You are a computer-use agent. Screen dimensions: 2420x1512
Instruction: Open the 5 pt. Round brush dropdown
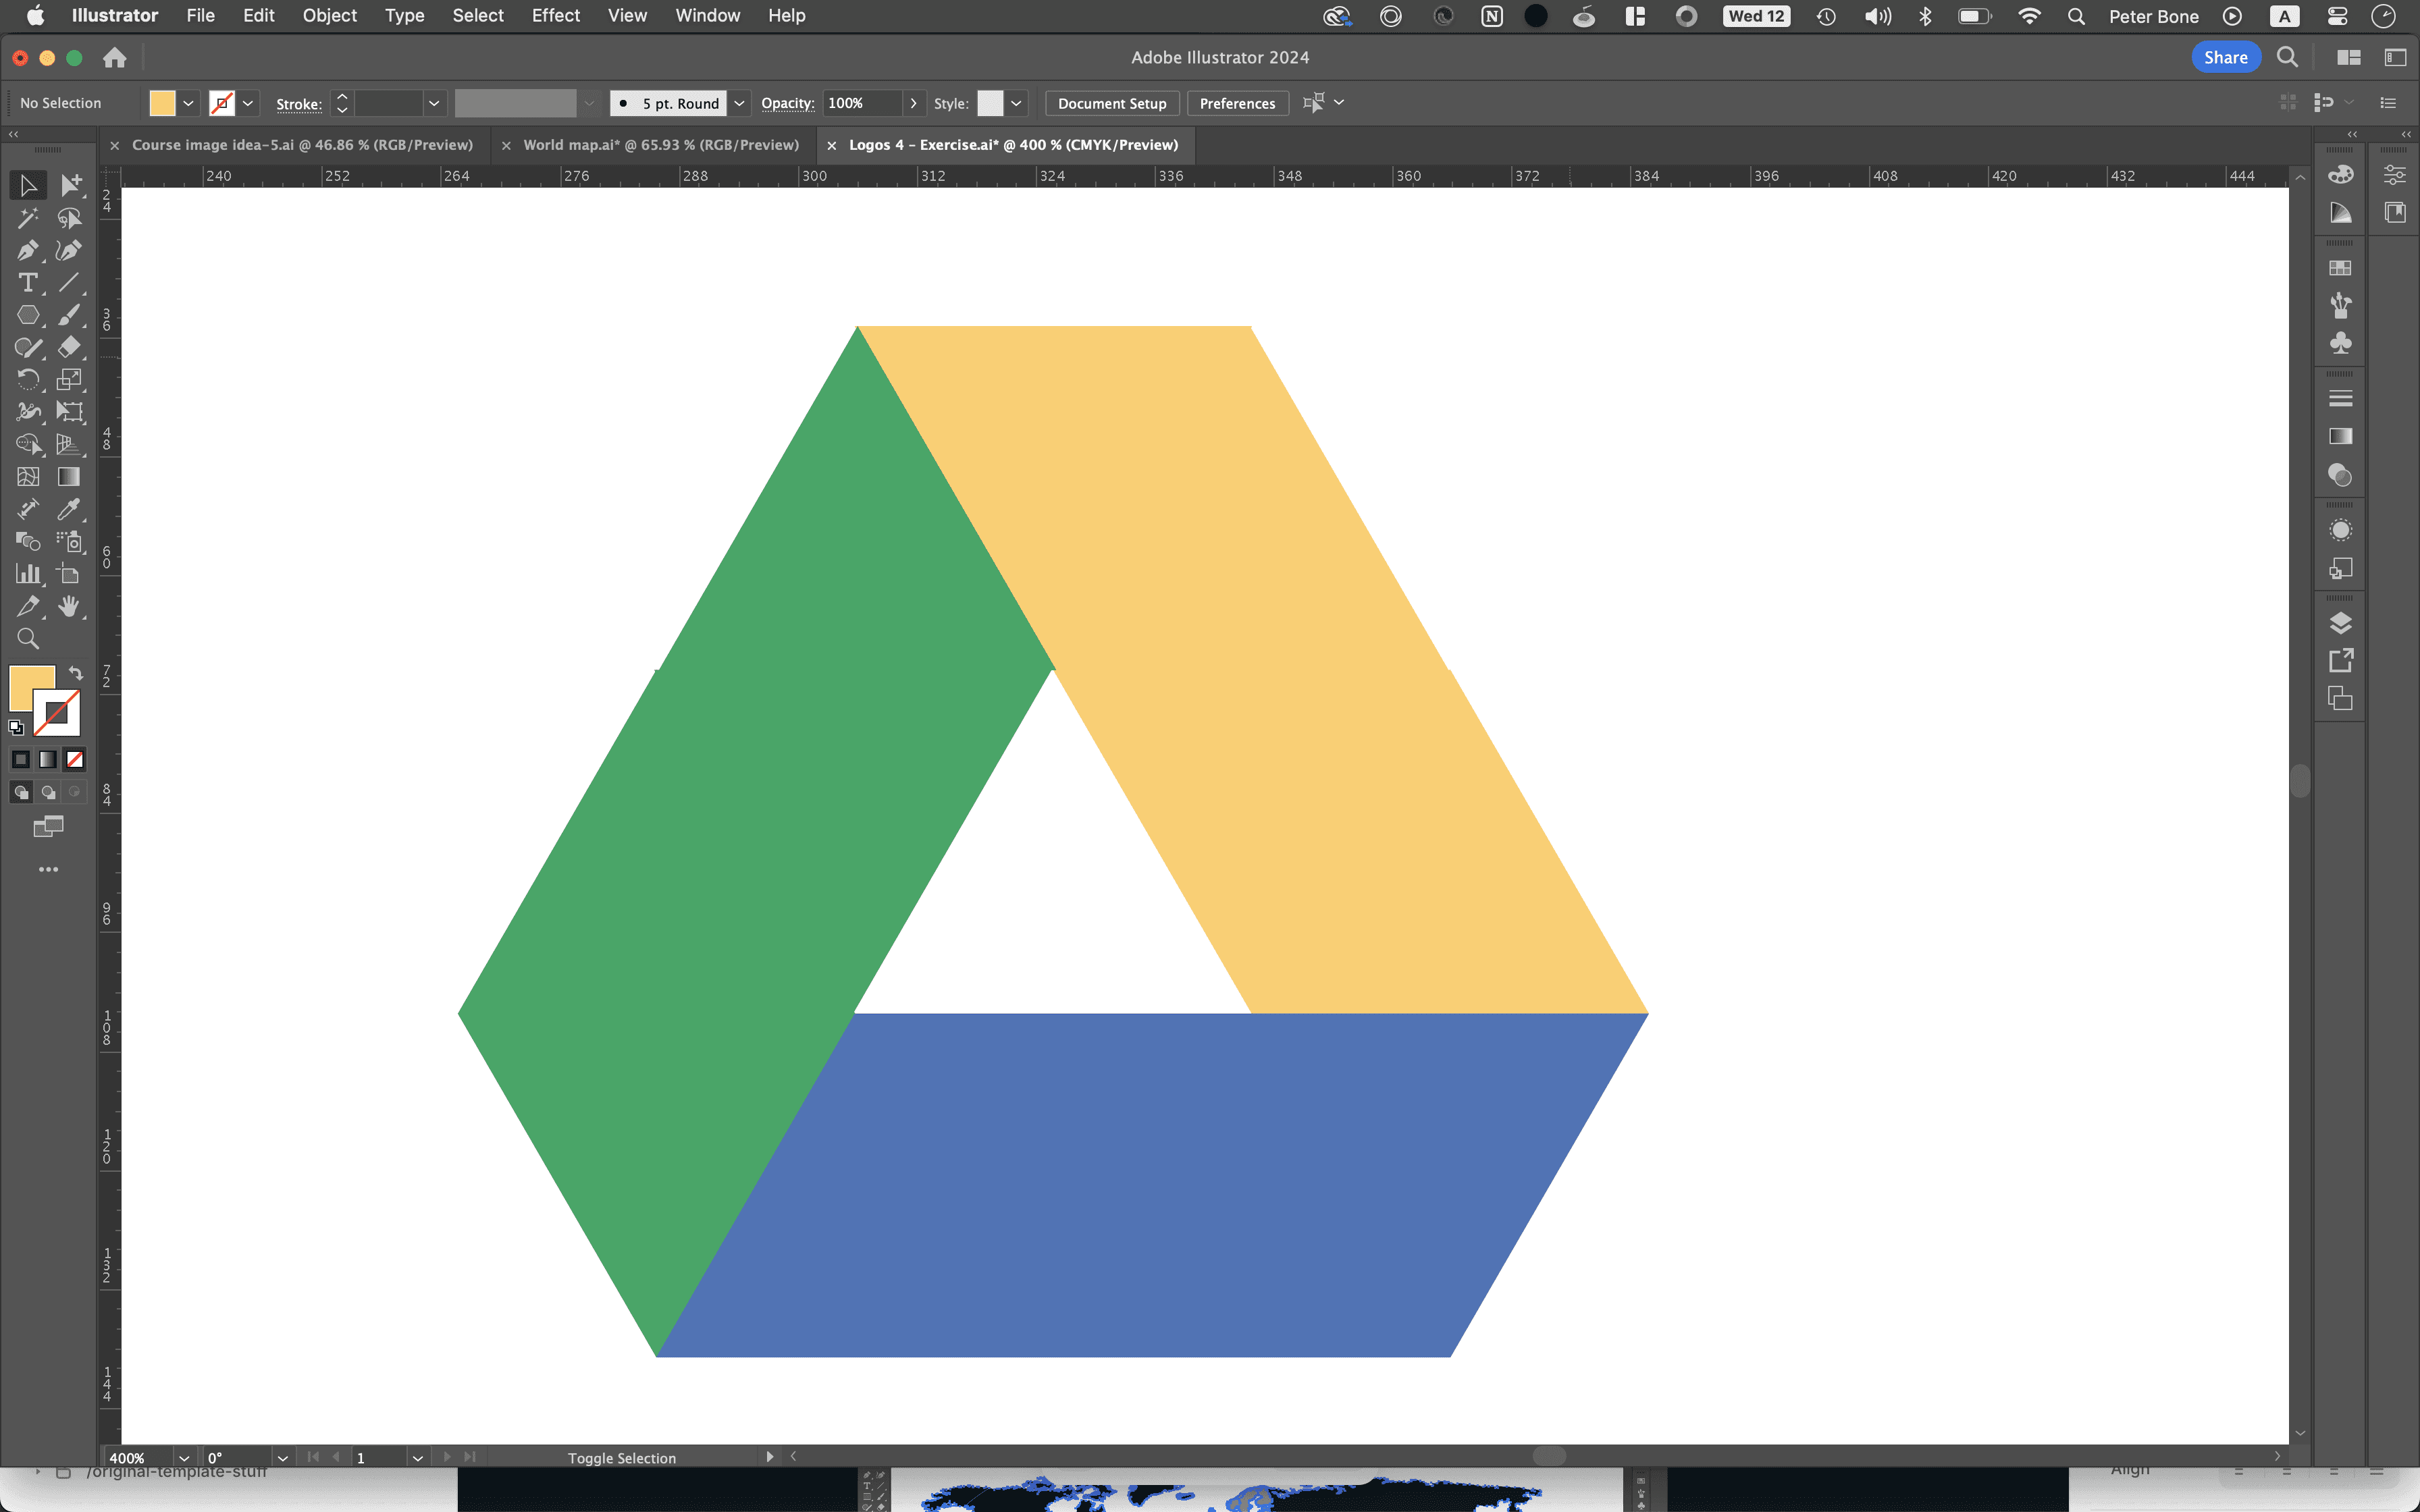(x=739, y=103)
